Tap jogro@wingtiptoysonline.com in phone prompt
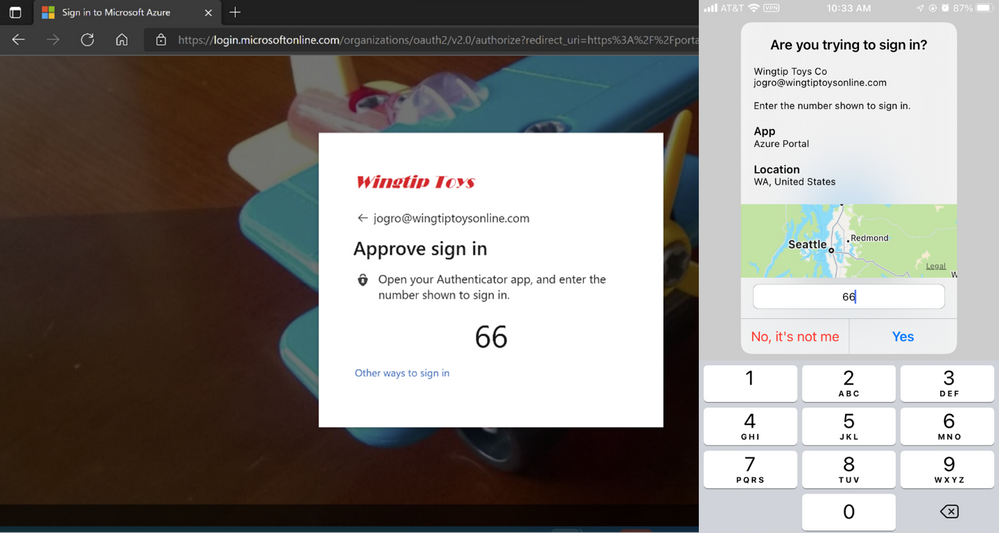The image size is (999, 533). click(820, 83)
